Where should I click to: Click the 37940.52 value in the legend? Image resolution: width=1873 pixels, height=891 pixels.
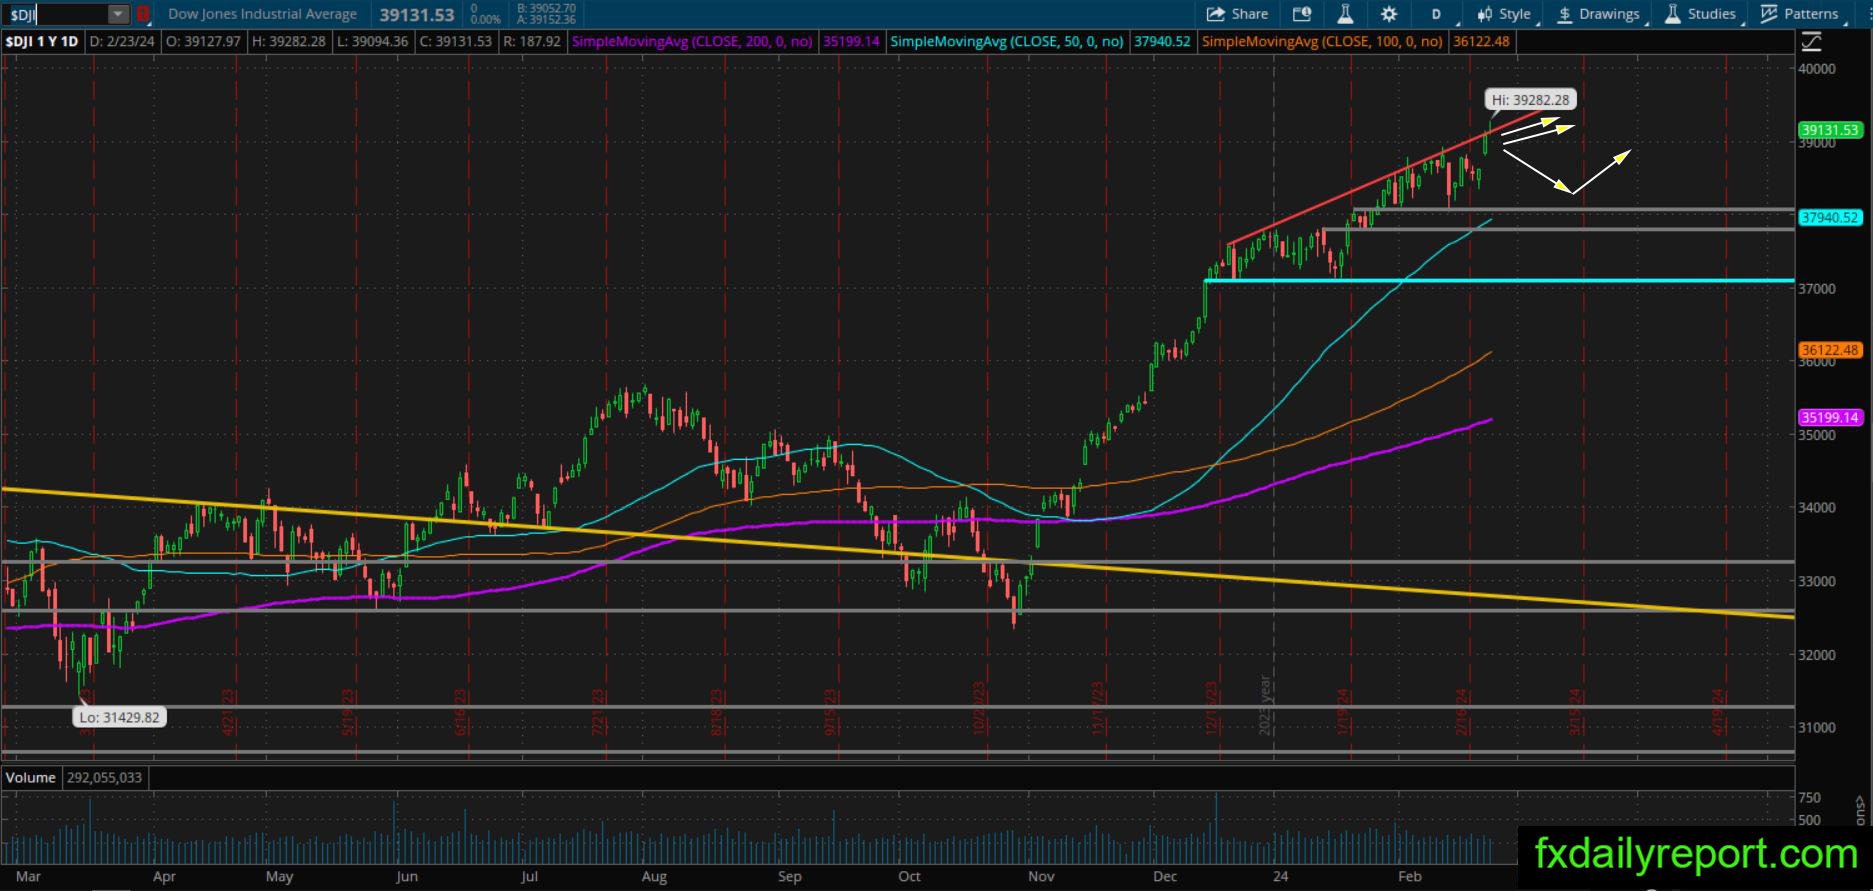coord(1162,42)
